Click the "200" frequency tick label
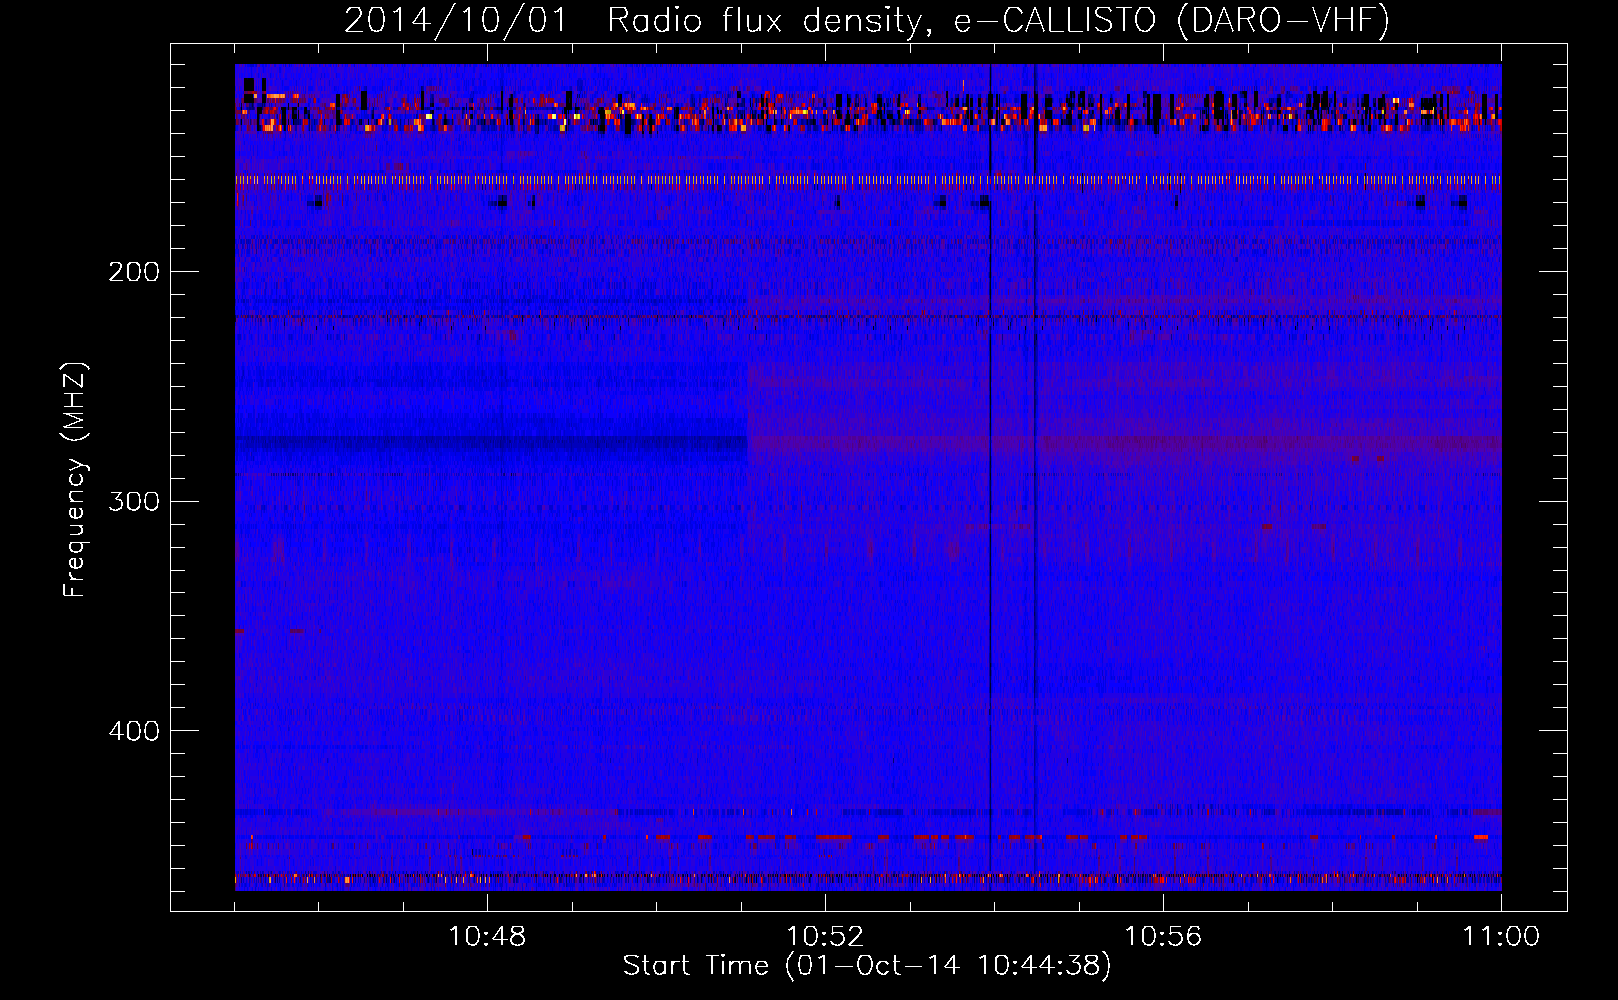1618x1000 pixels. pos(134,272)
